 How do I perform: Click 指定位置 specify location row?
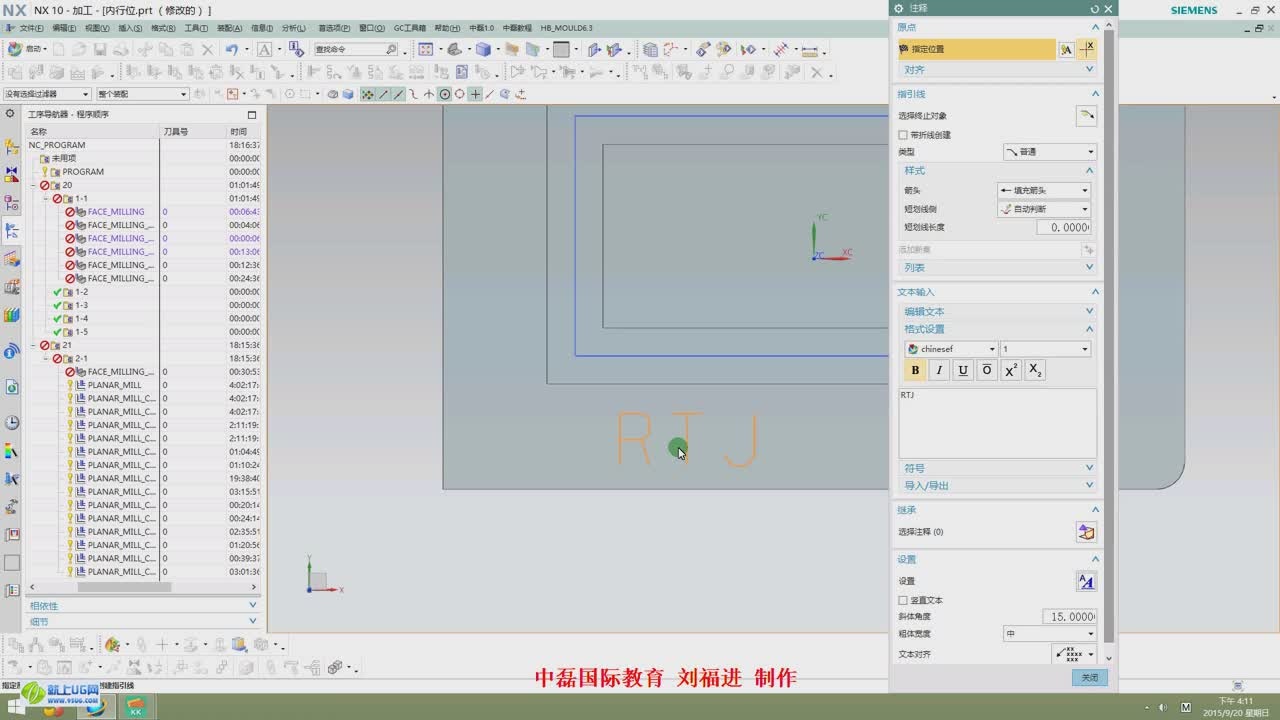tap(975, 49)
